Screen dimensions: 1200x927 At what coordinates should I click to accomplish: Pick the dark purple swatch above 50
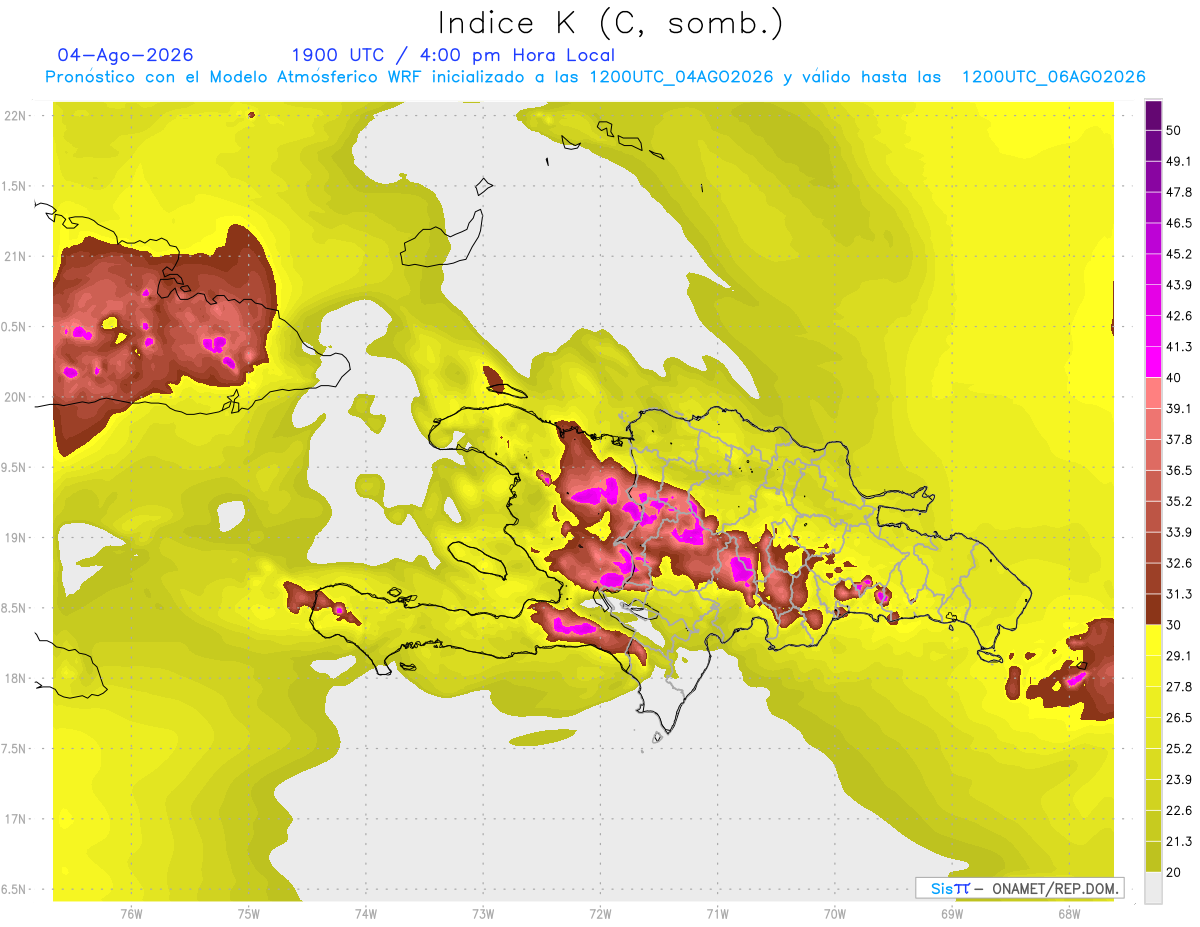[x=1153, y=116]
